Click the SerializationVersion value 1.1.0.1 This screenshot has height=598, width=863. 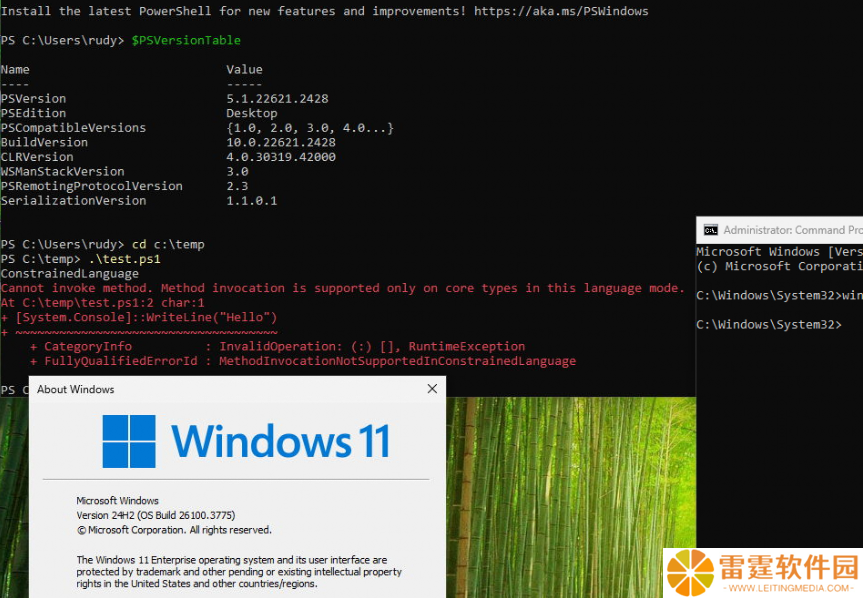click(x=252, y=201)
